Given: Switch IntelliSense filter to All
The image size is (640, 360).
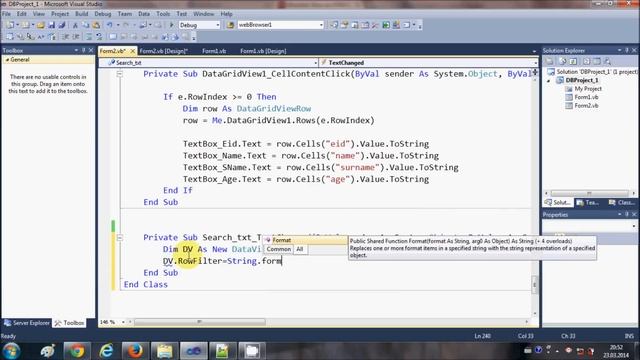Looking at the screenshot, I should (300, 249).
